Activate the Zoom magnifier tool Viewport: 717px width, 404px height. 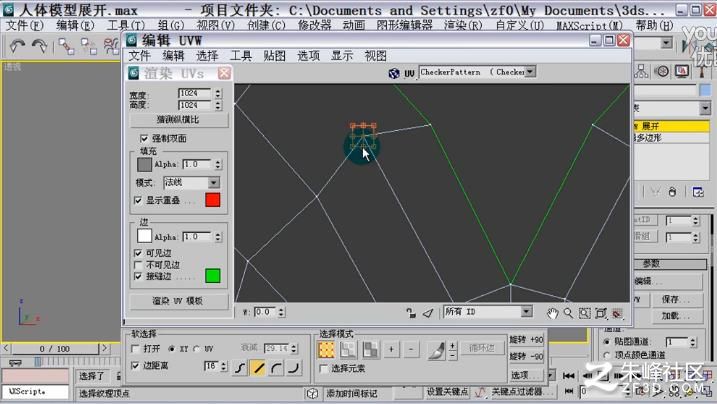click(x=568, y=313)
